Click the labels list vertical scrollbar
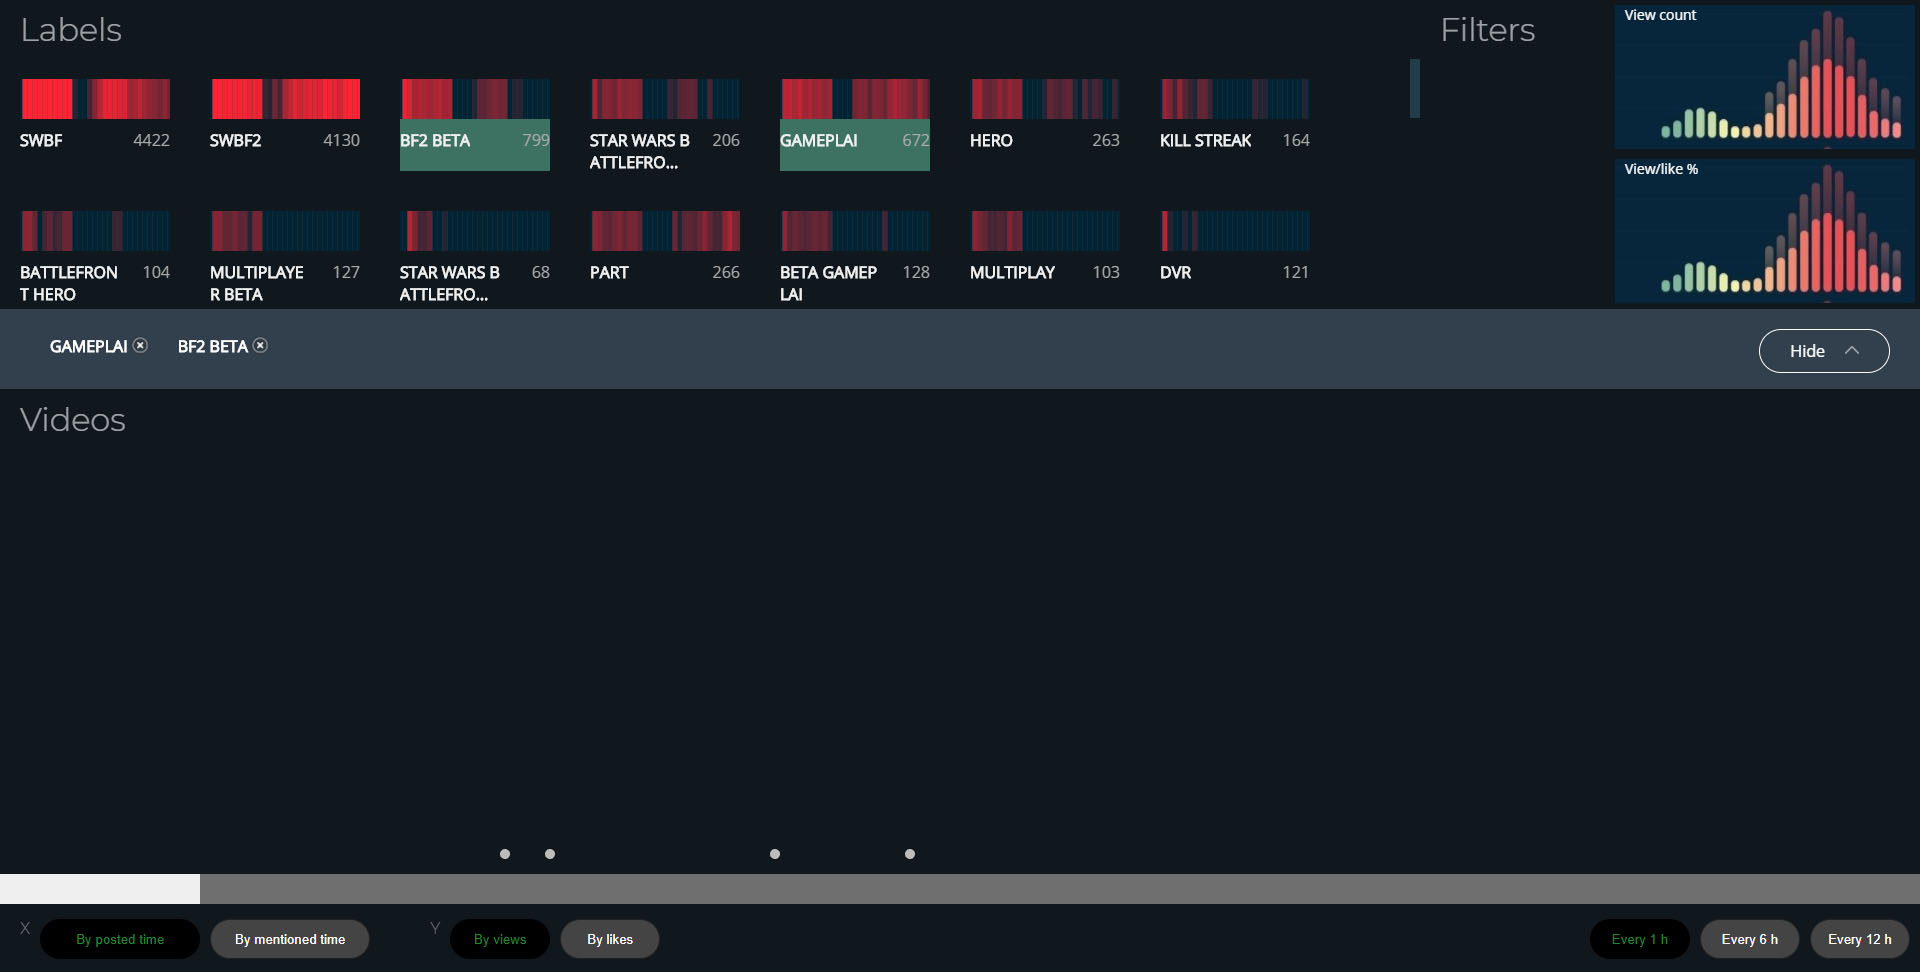This screenshot has height=972, width=1920. tap(1415, 88)
